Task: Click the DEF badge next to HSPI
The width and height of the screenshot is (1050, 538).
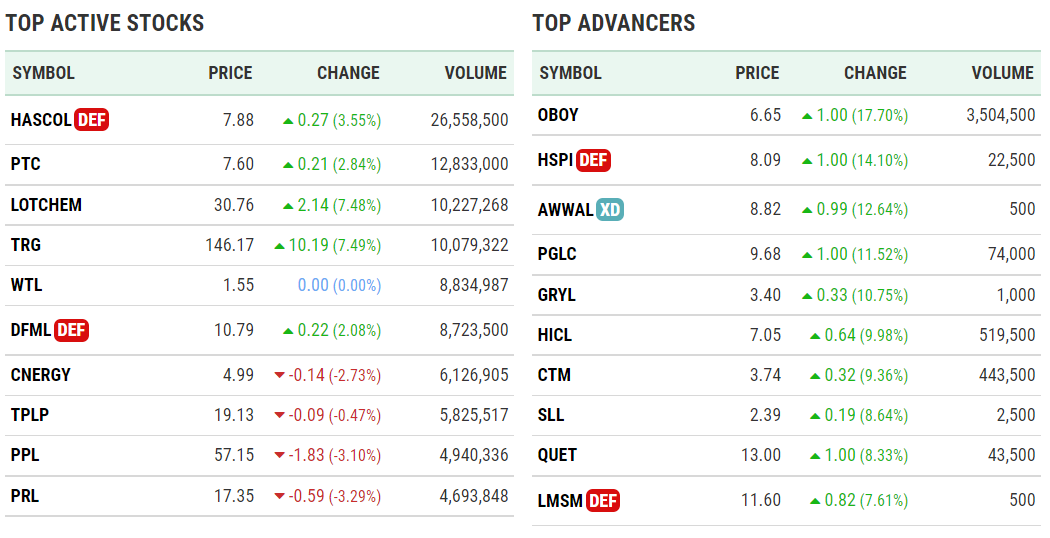Action: pyautogui.click(x=594, y=160)
